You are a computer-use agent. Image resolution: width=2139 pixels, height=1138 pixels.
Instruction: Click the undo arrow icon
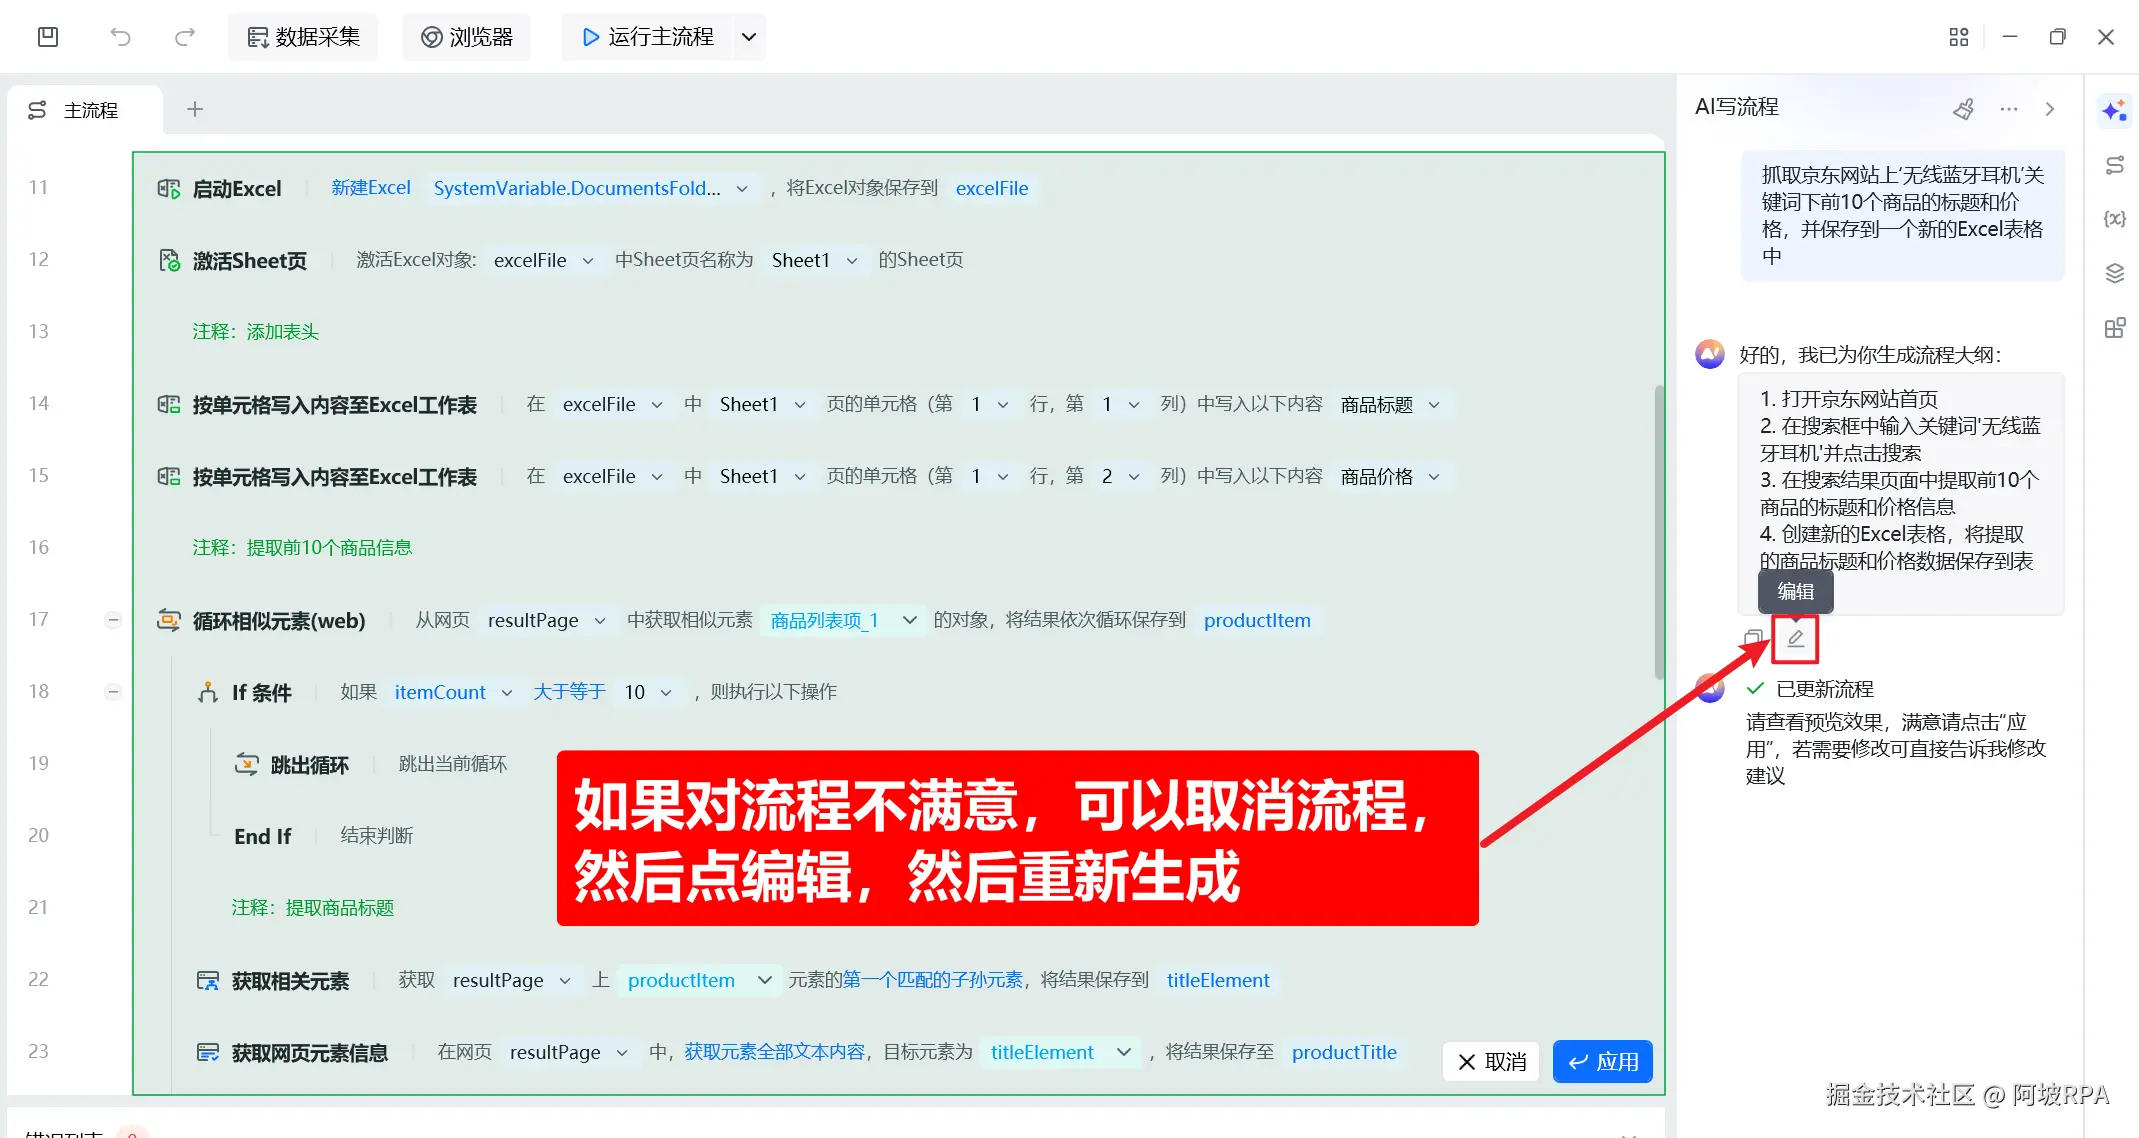pyautogui.click(x=120, y=37)
